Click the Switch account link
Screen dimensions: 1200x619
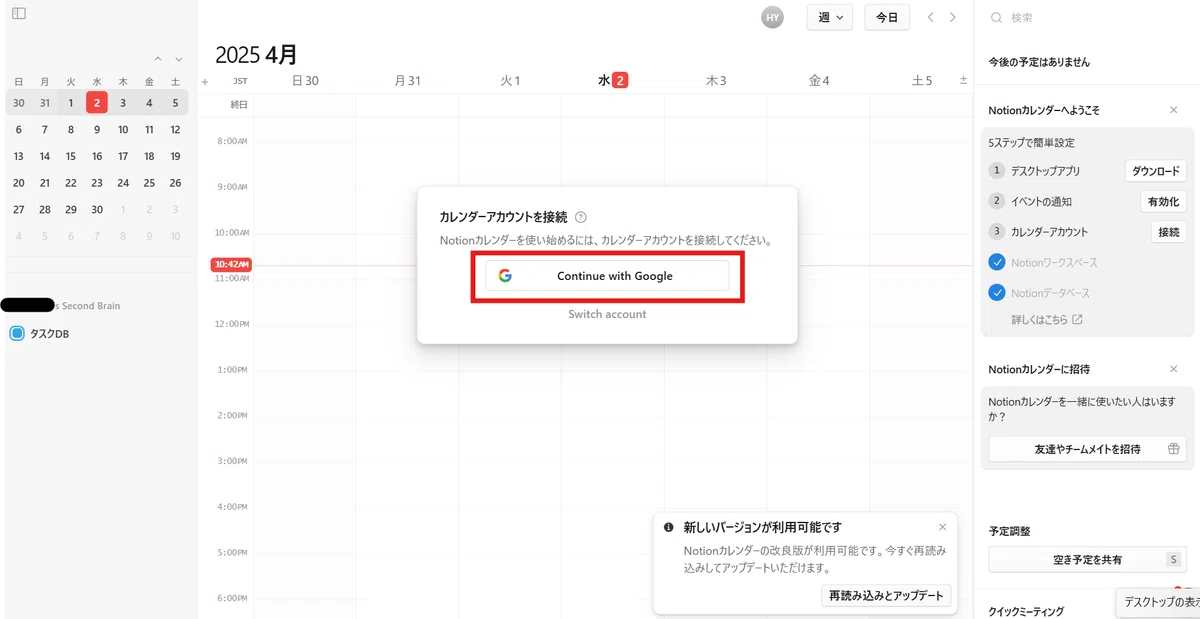coord(607,314)
